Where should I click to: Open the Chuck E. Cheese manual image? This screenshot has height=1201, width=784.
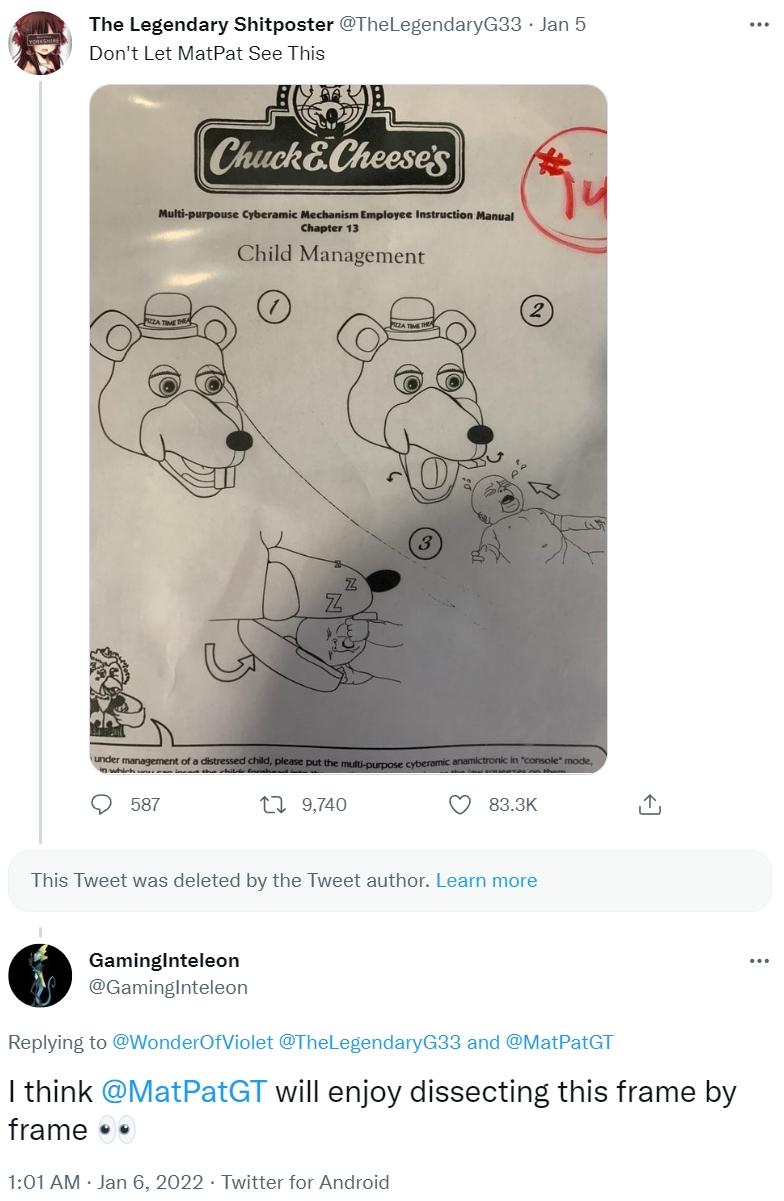coord(348,428)
